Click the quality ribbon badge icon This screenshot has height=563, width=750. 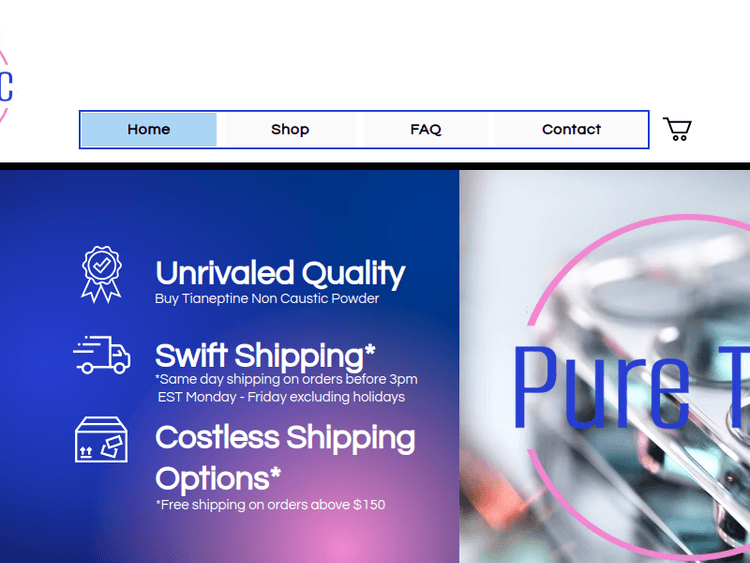[x=101, y=275]
